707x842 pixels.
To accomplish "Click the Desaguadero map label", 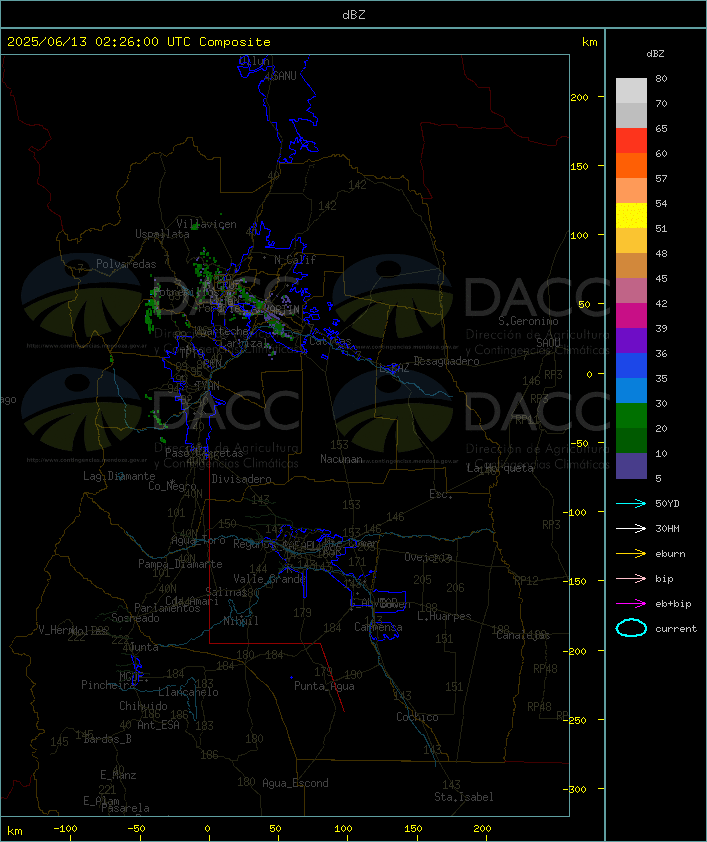I will tap(446, 361).
